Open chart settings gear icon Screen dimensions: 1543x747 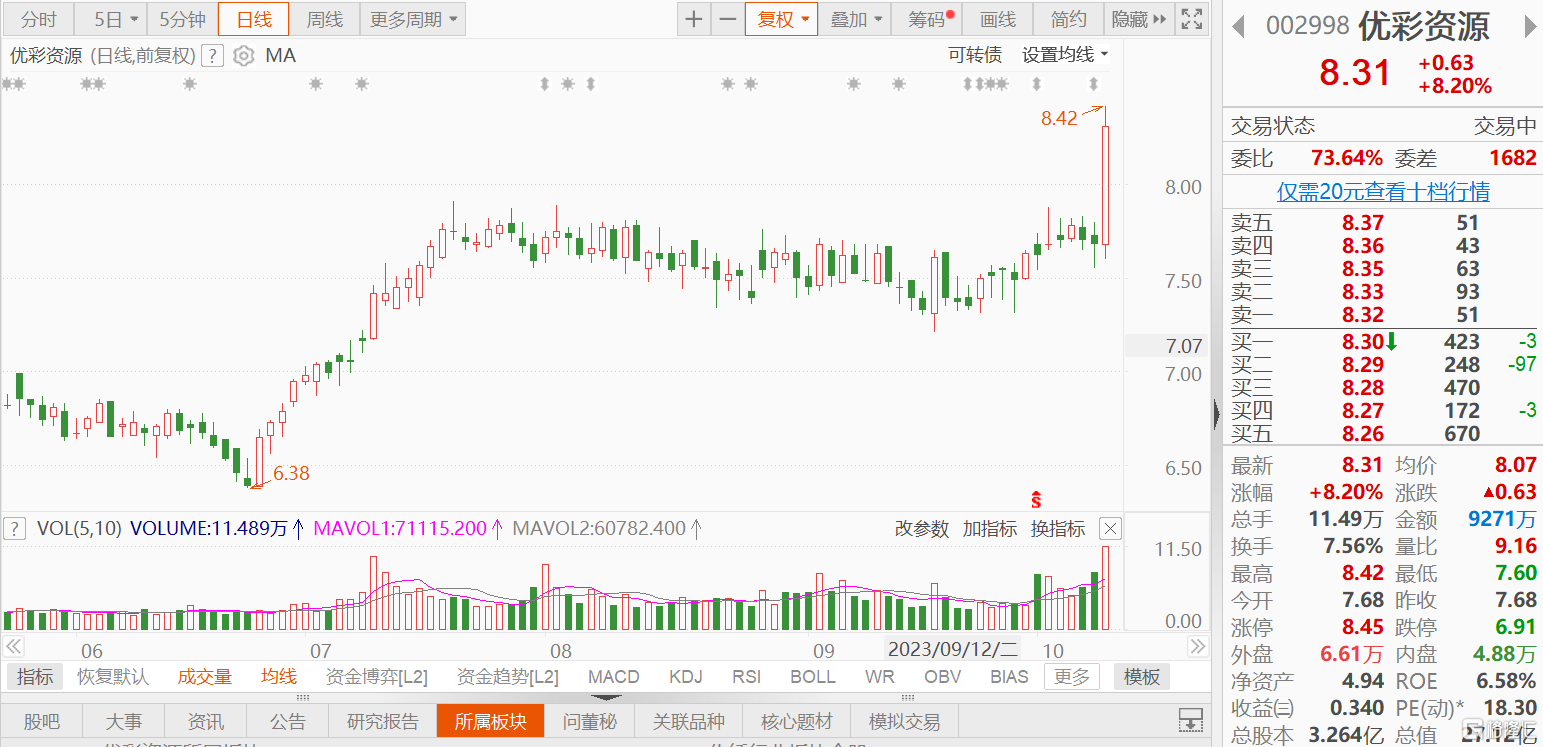click(x=243, y=56)
